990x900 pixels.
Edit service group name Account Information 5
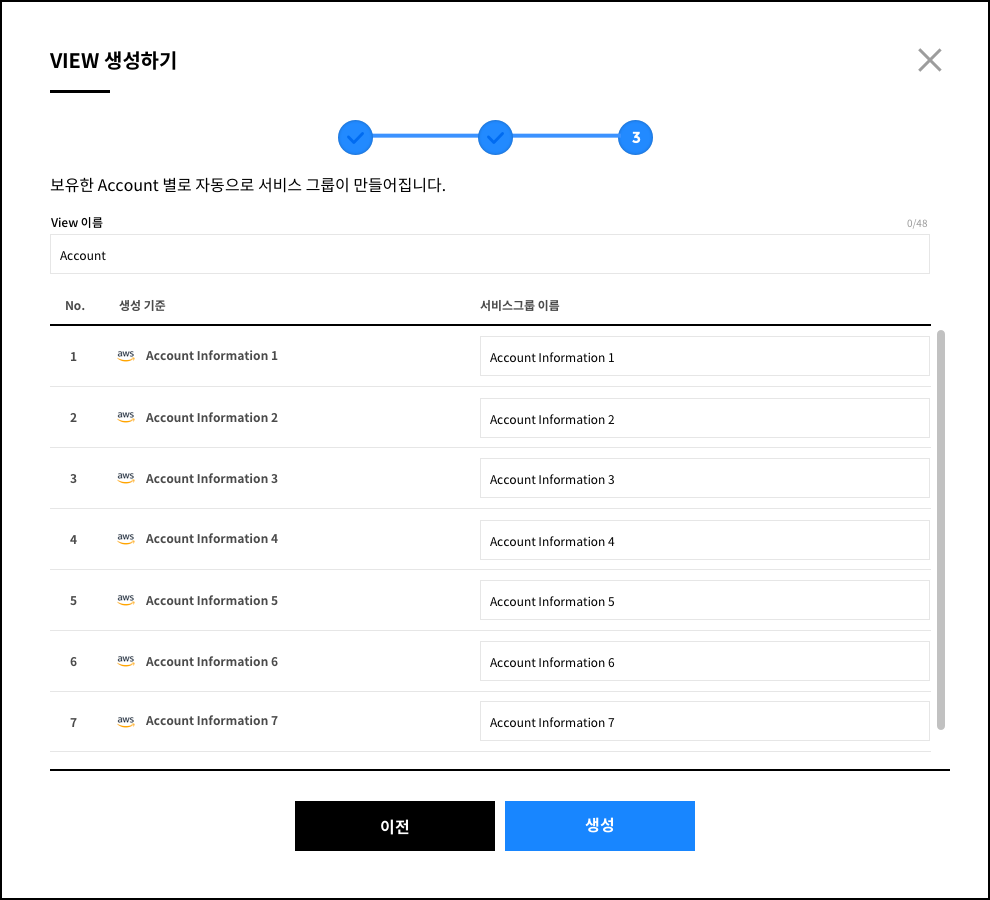tap(704, 601)
